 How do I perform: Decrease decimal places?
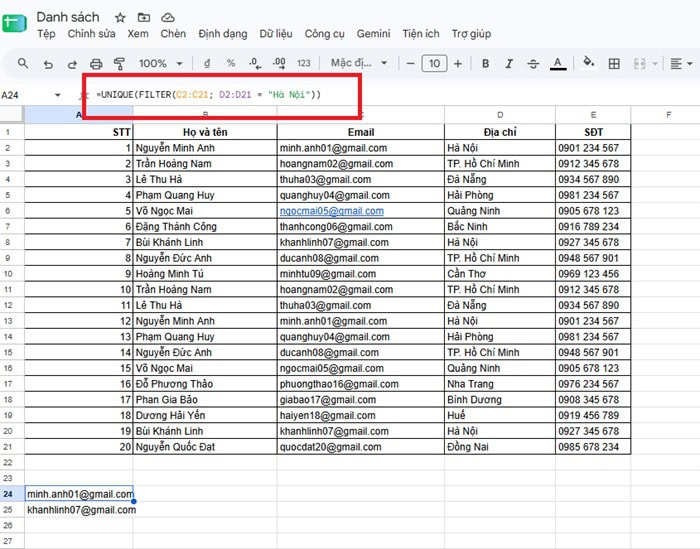point(255,63)
